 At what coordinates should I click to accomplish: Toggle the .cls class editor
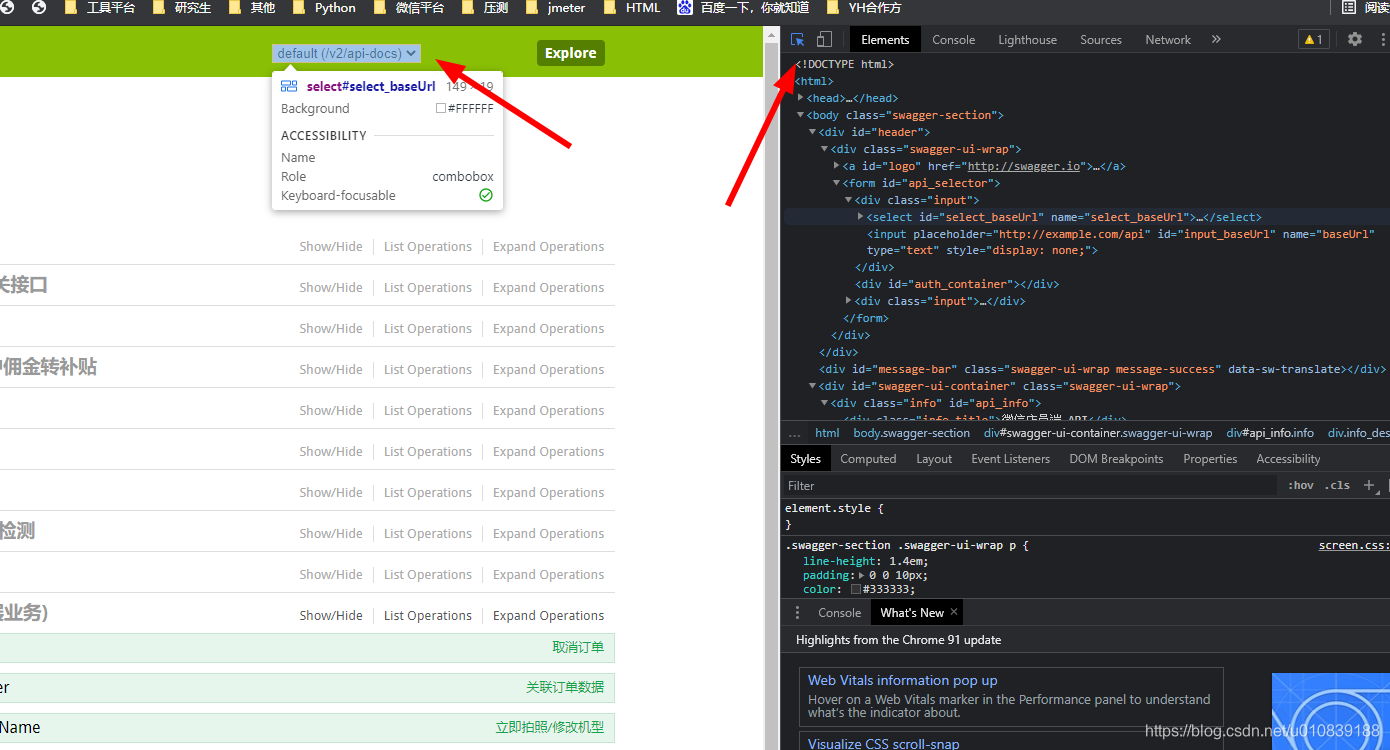coord(1337,485)
